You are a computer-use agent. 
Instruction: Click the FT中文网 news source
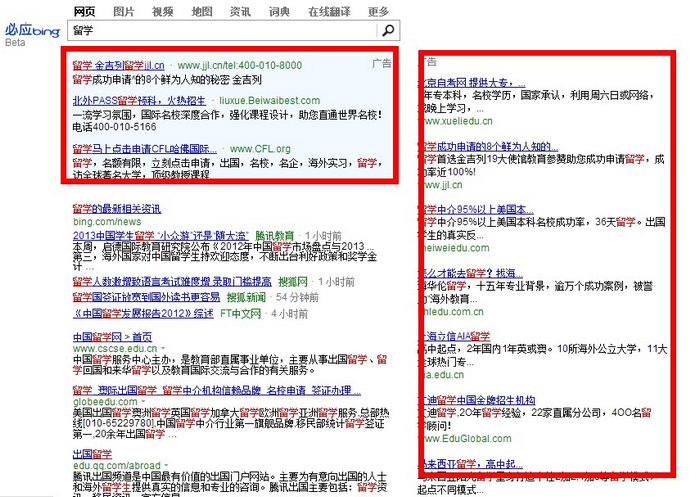240,313
